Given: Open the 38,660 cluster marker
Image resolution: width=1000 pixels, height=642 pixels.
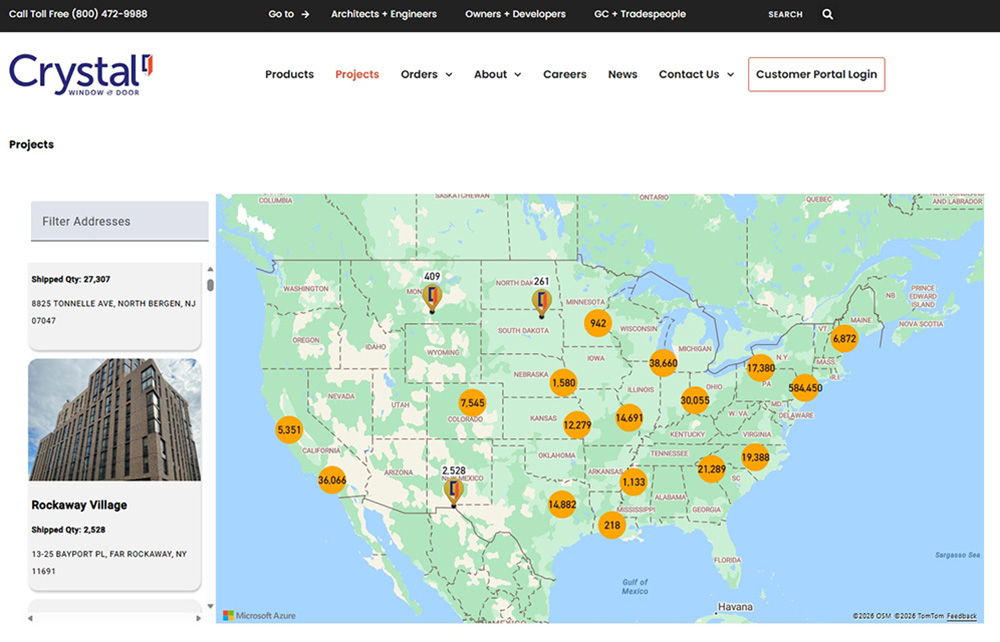Looking at the screenshot, I should 663,363.
